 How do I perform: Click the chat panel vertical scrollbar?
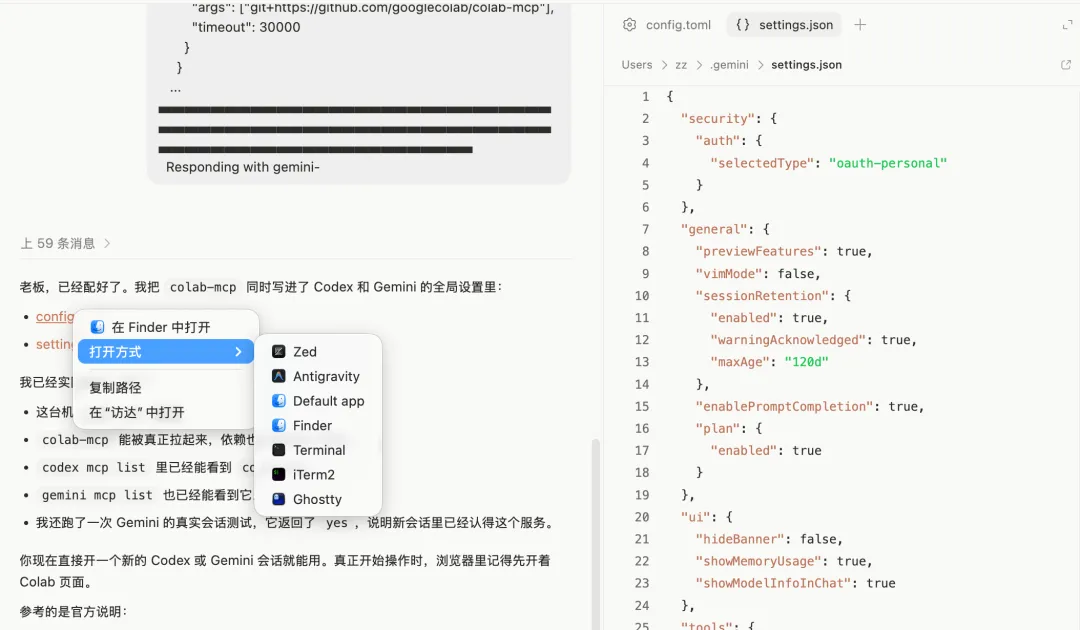coord(596,534)
